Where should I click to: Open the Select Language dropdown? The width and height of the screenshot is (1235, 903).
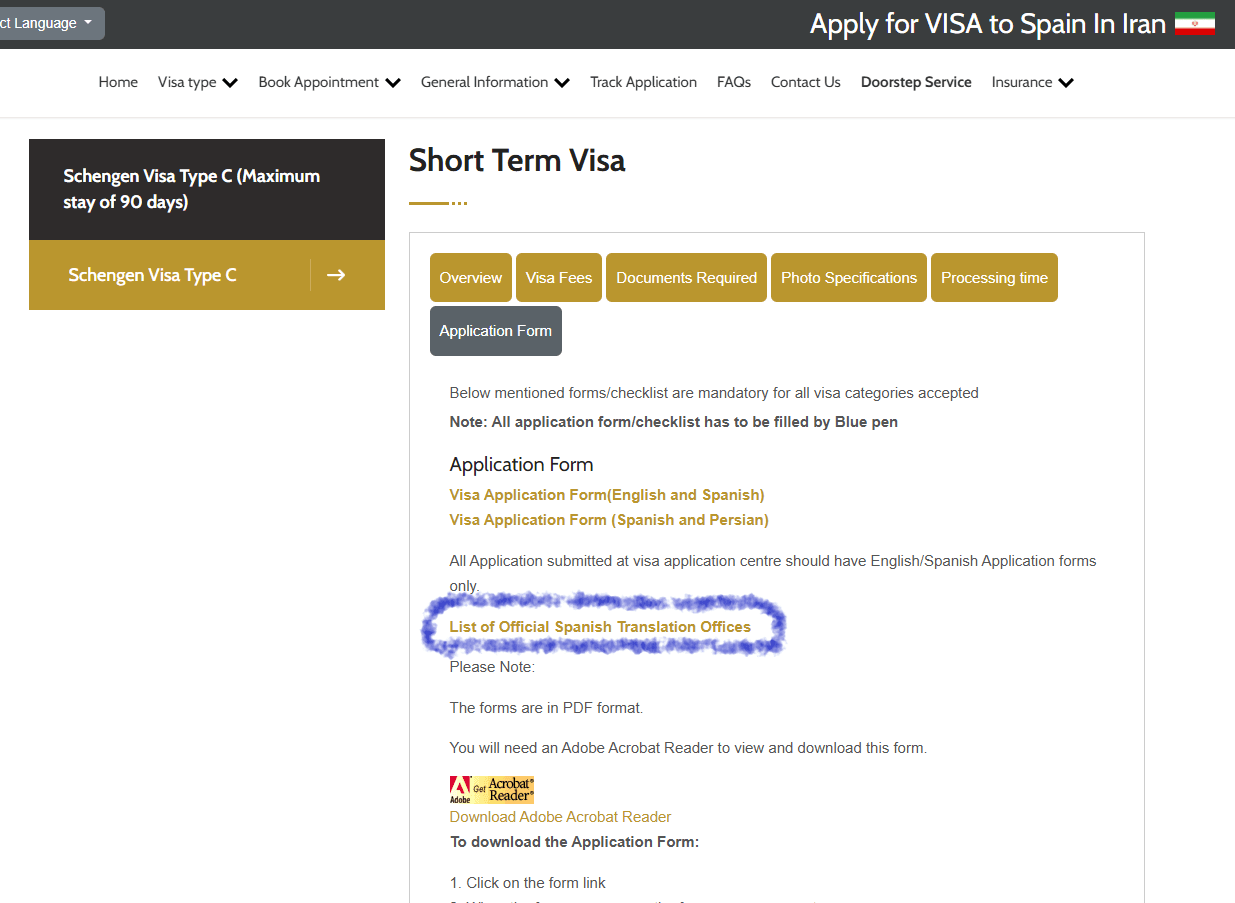pyautogui.click(x=48, y=23)
